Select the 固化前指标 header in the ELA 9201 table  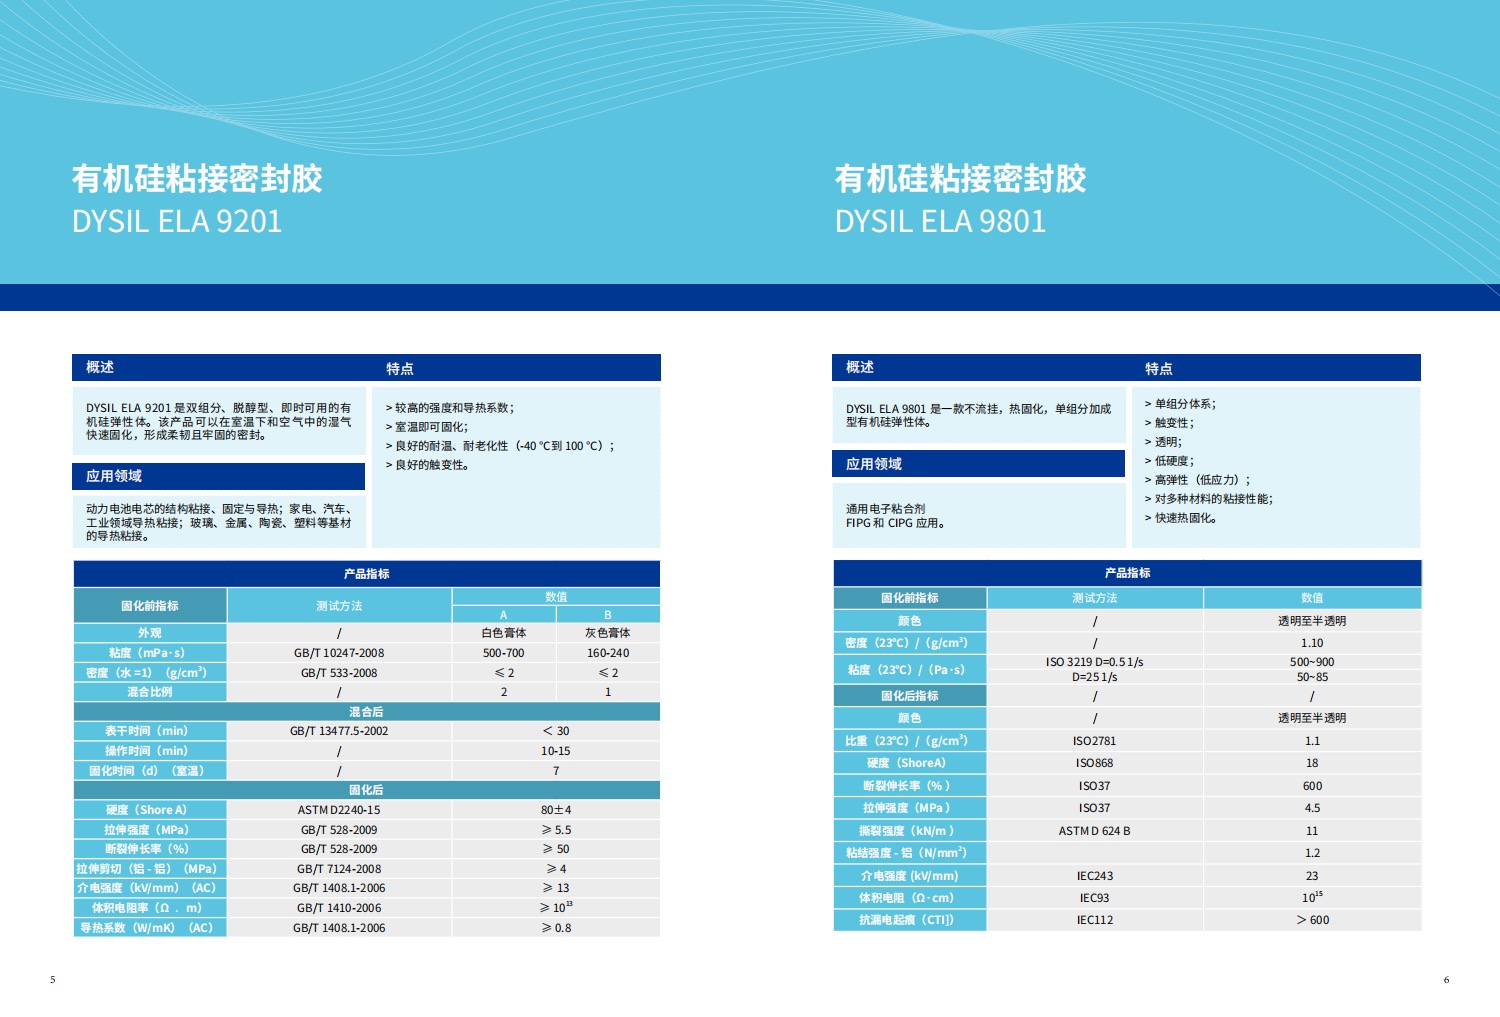coord(150,606)
